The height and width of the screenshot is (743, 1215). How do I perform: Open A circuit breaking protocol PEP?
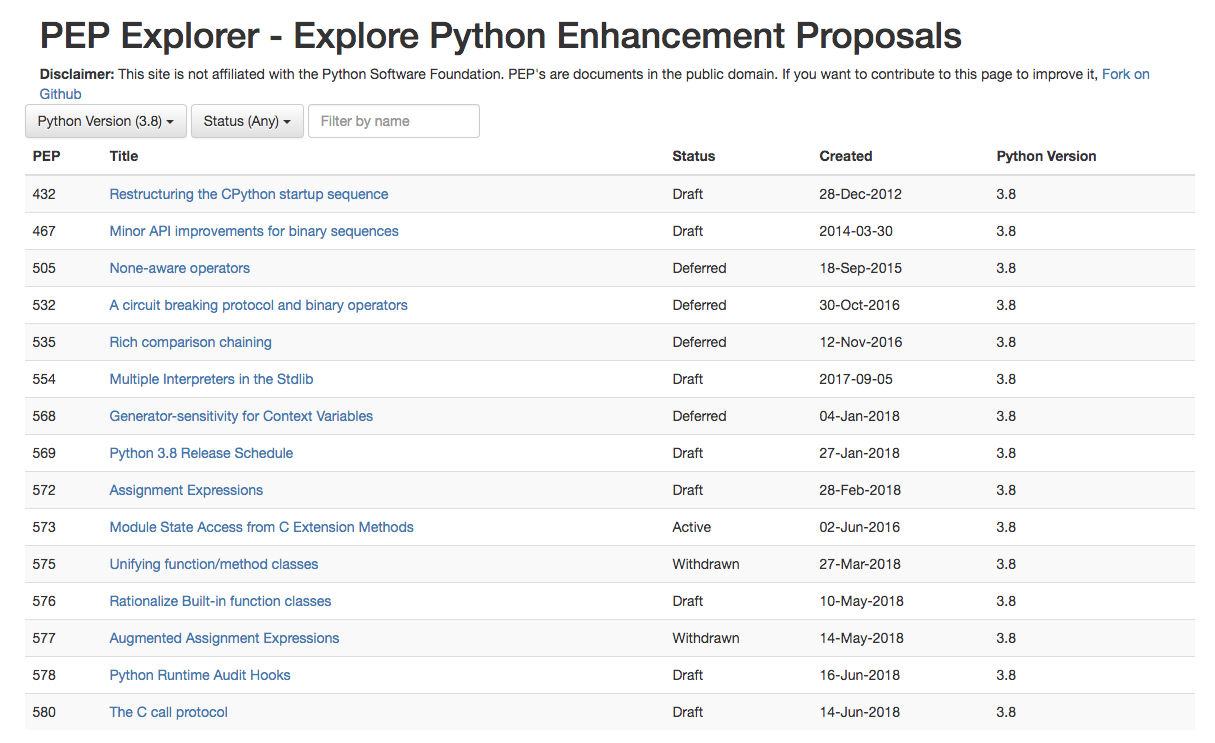coord(258,305)
